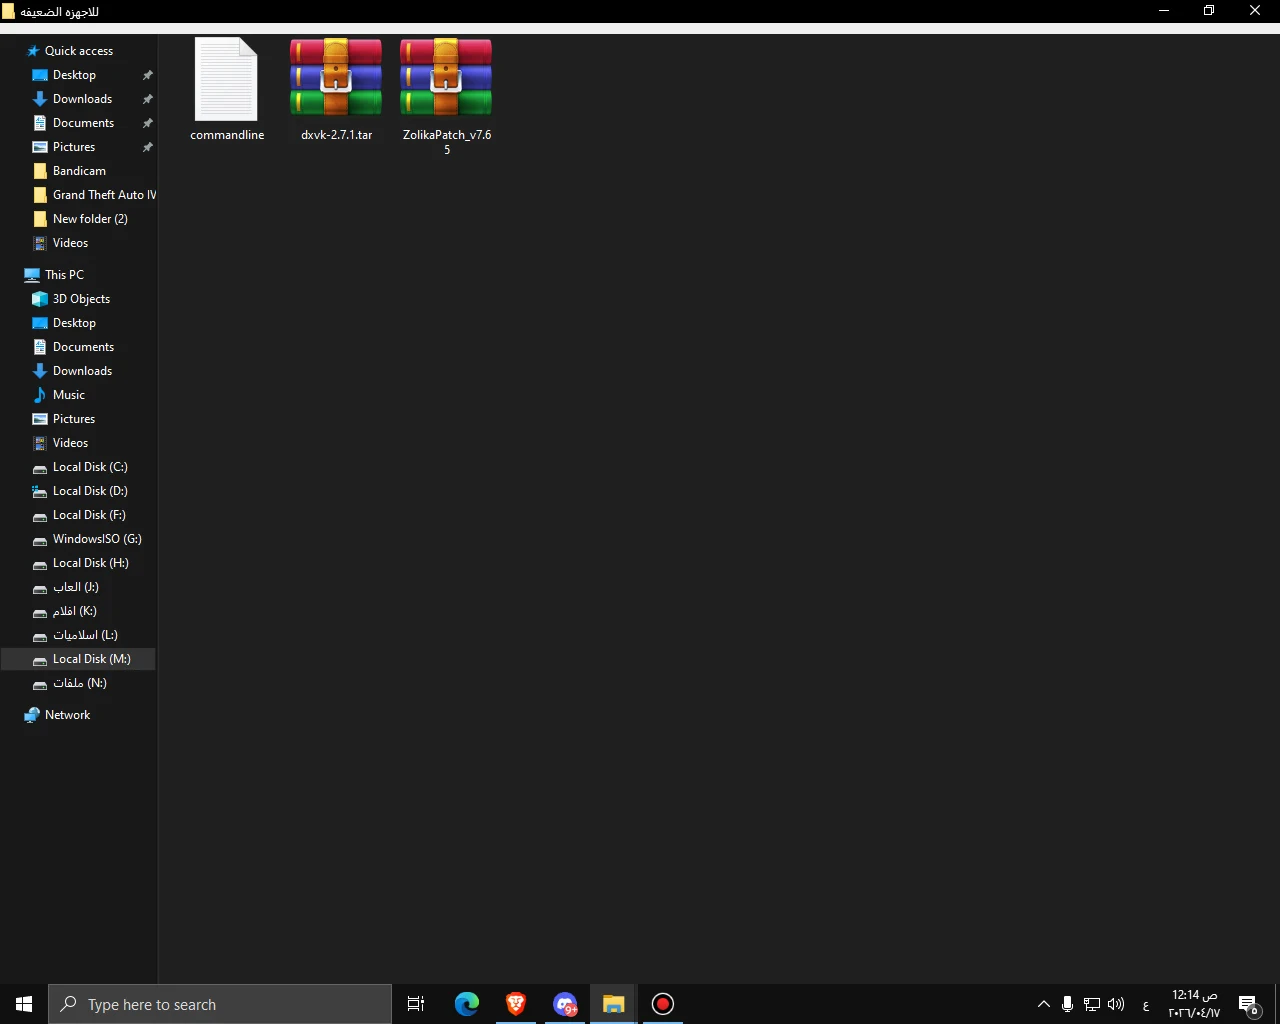Click the microphone tray icon

coord(1067,1004)
